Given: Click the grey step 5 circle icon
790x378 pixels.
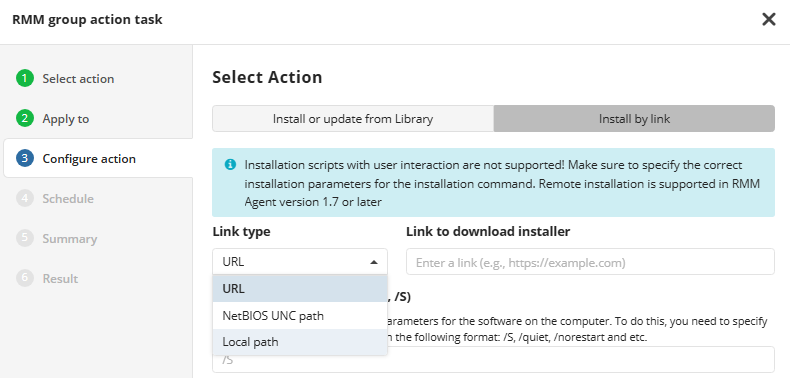Looking at the screenshot, I should (24, 238).
